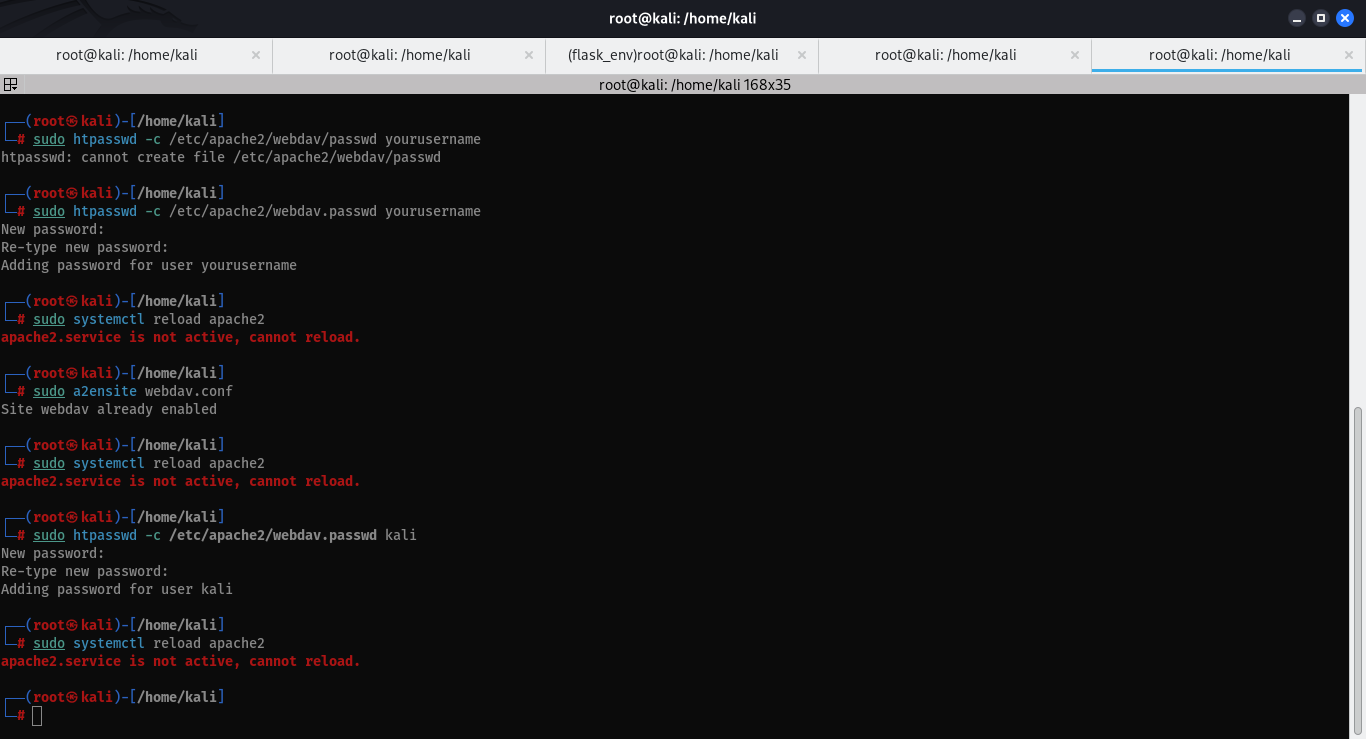The image size is (1366, 739).
Task: Close the fourth root@kali terminal tab
Action: click(1075, 55)
